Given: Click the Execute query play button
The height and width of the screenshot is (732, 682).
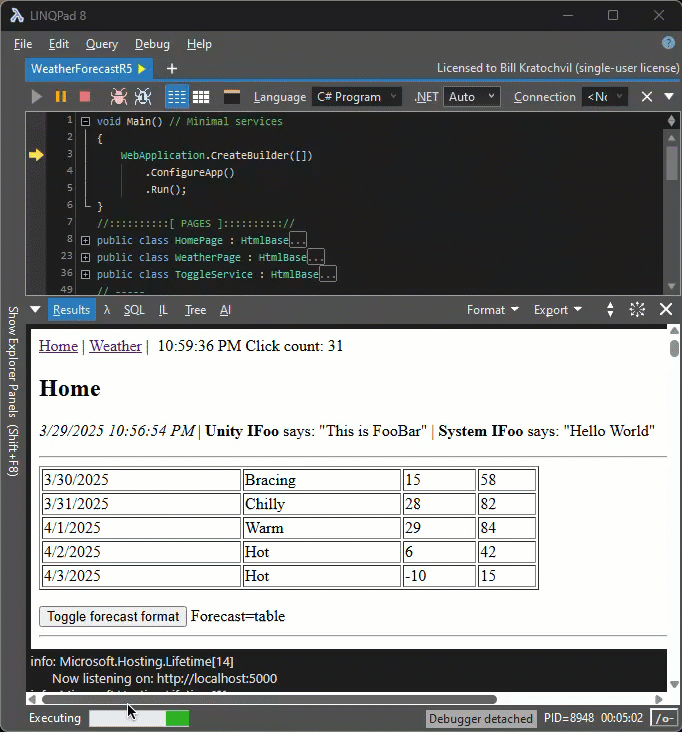Looking at the screenshot, I should coord(36,97).
